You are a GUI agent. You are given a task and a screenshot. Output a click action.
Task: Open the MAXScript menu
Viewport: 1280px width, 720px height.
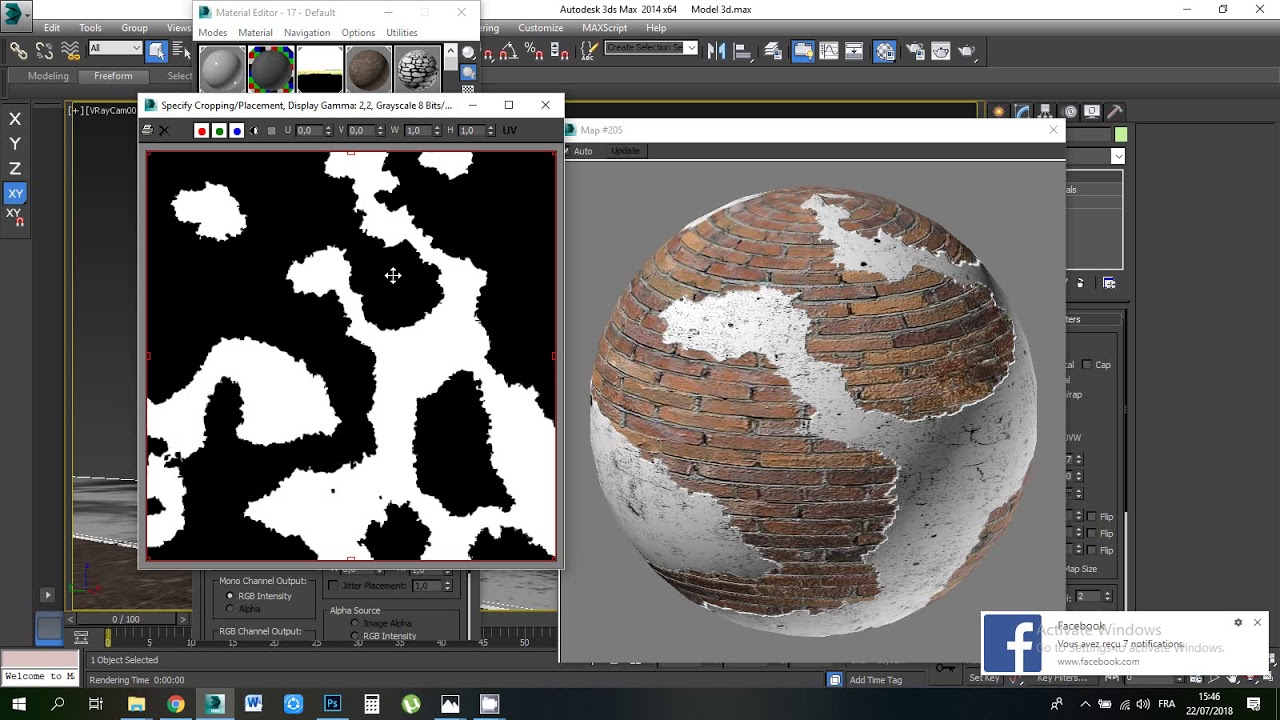[x=605, y=28]
